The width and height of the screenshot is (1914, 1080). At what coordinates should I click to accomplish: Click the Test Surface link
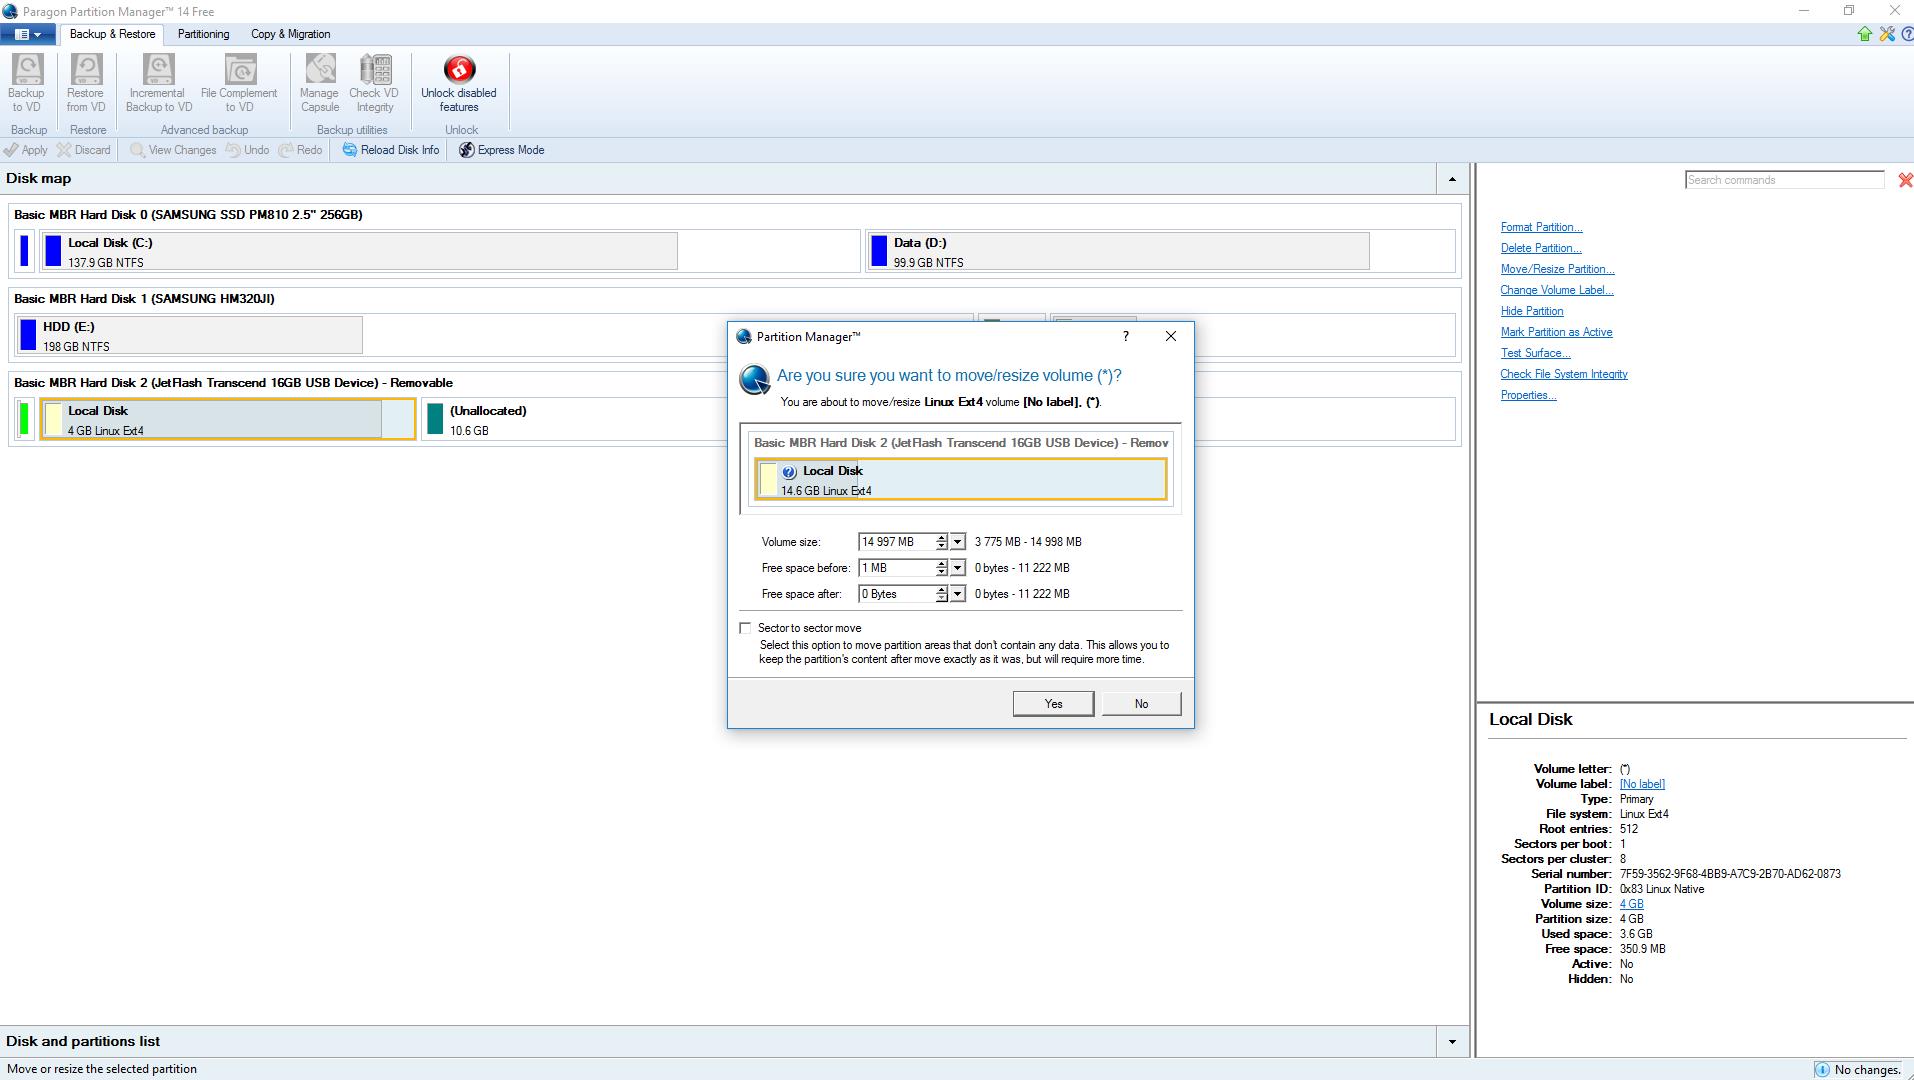[1535, 353]
